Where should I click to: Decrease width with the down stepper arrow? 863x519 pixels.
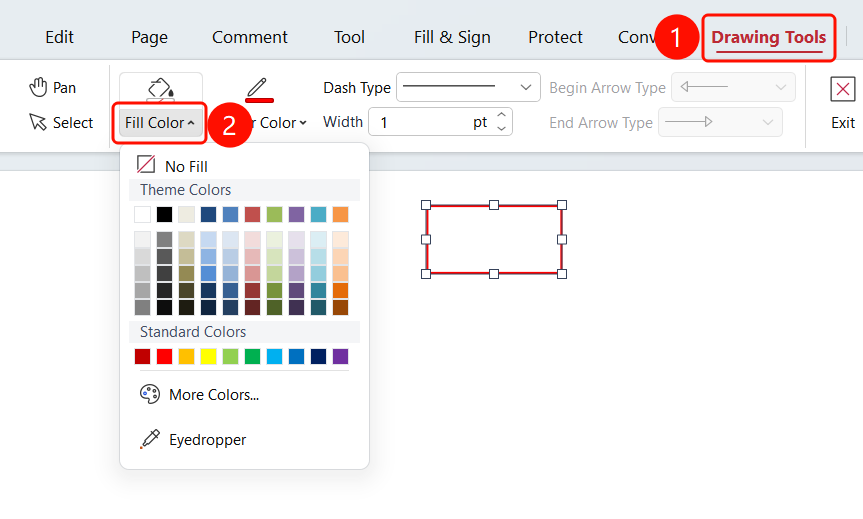pyautogui.click(x=501, y=128)
